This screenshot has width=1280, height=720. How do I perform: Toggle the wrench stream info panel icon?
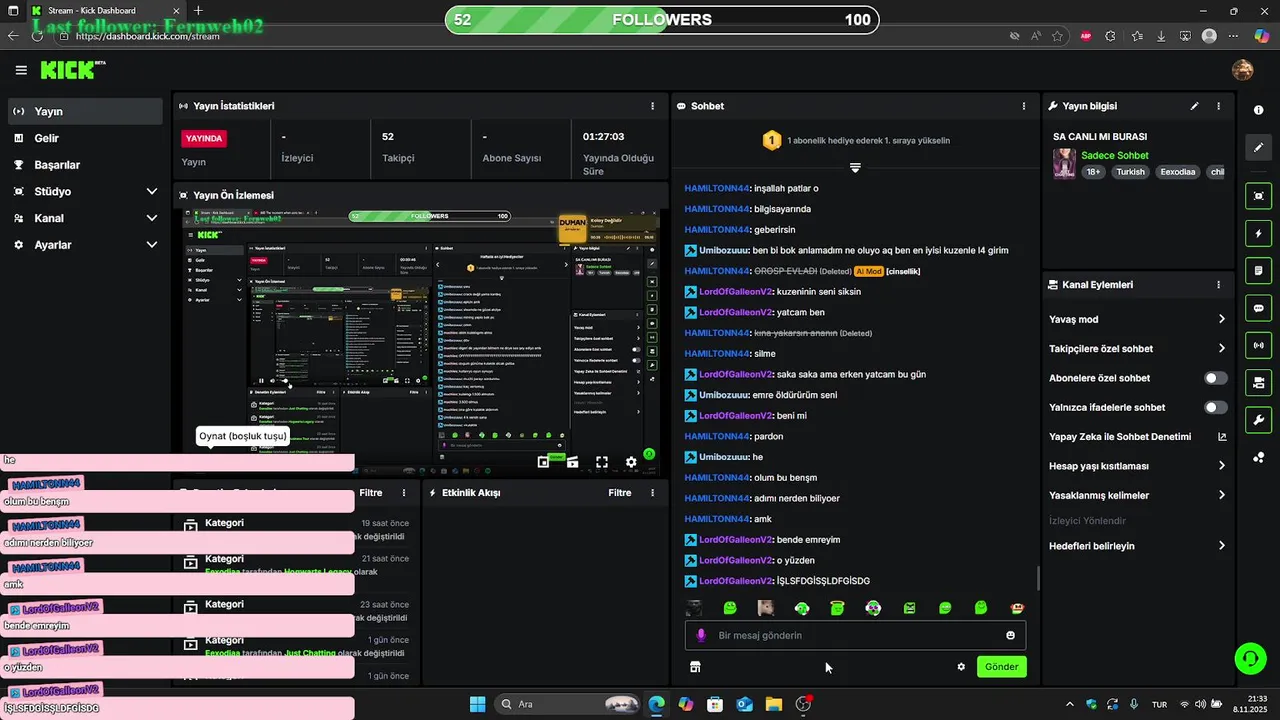click(1258, 419)
